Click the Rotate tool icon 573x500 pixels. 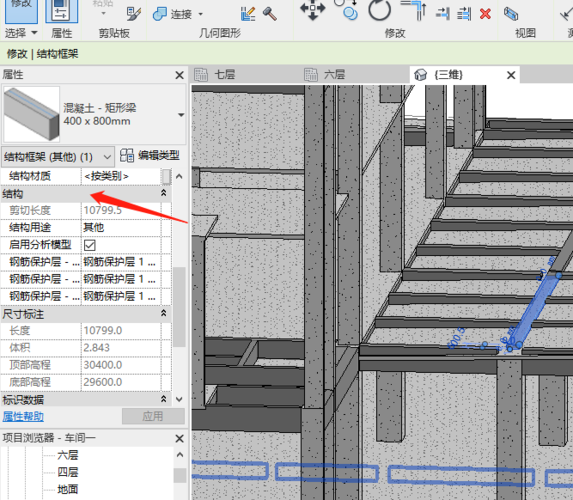[x=379, y=10]
